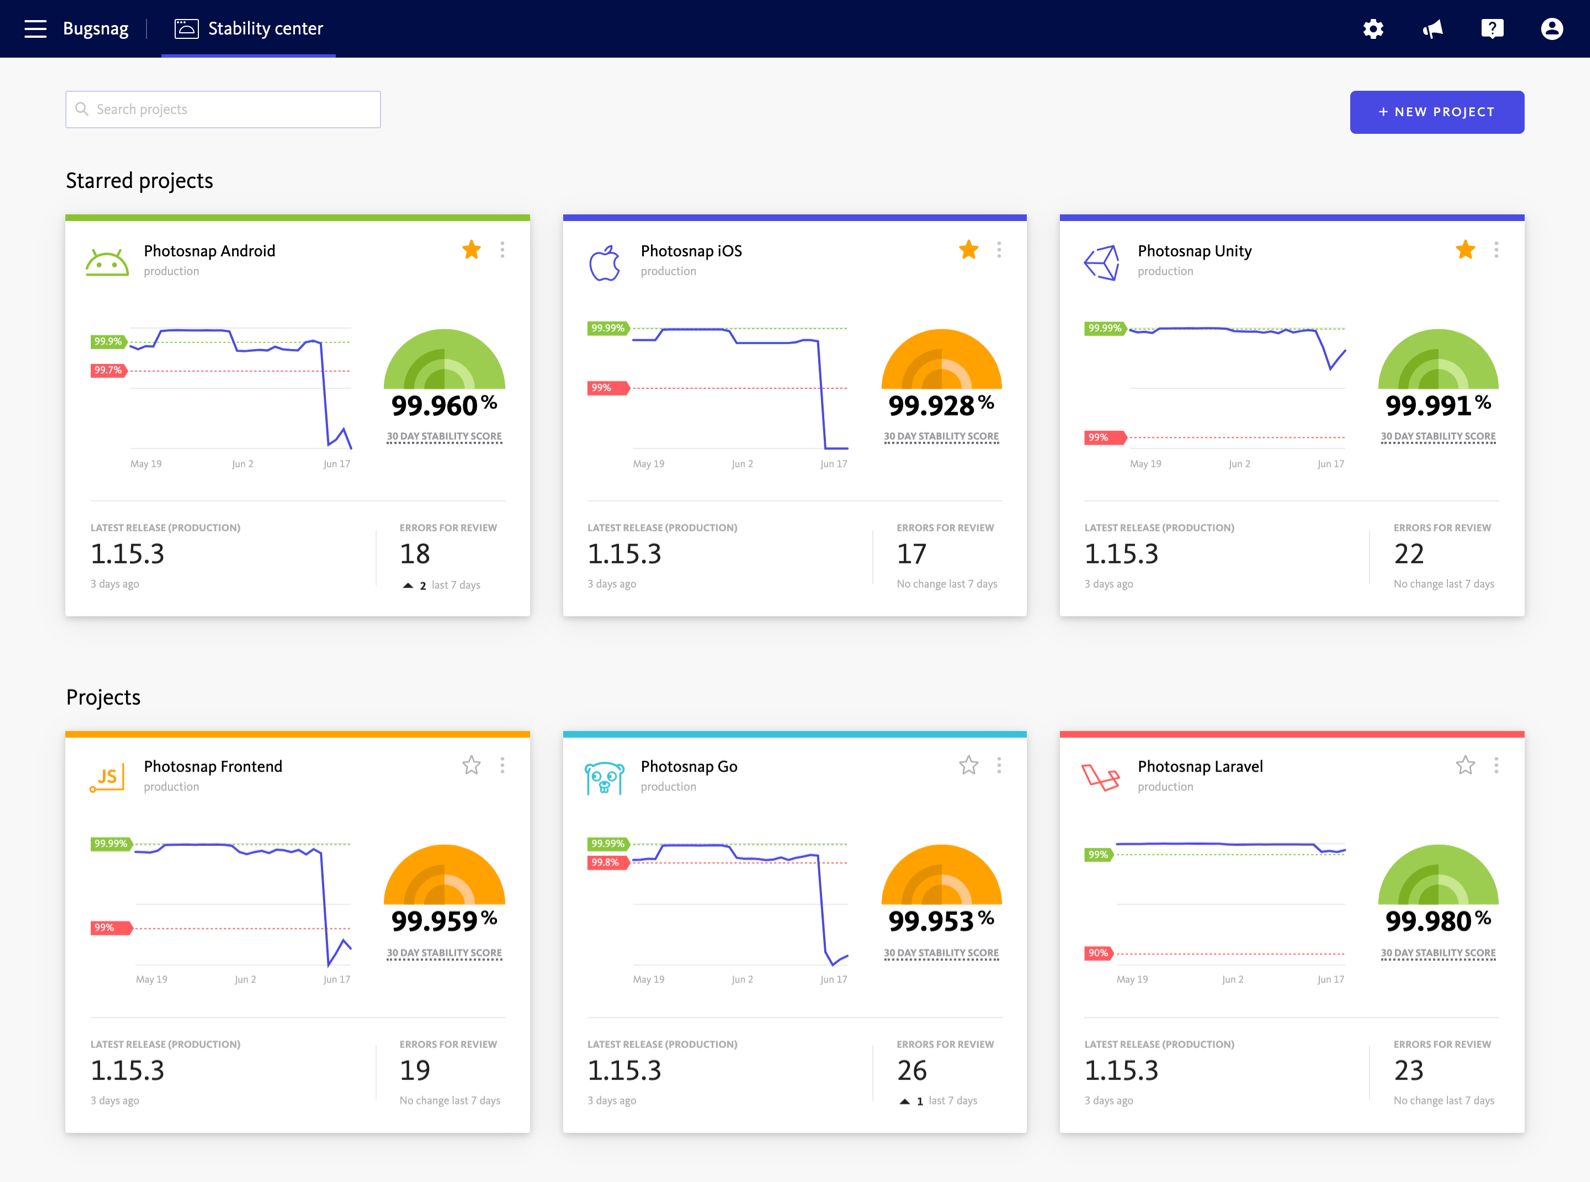Click Android errors for review count 18

415,554
